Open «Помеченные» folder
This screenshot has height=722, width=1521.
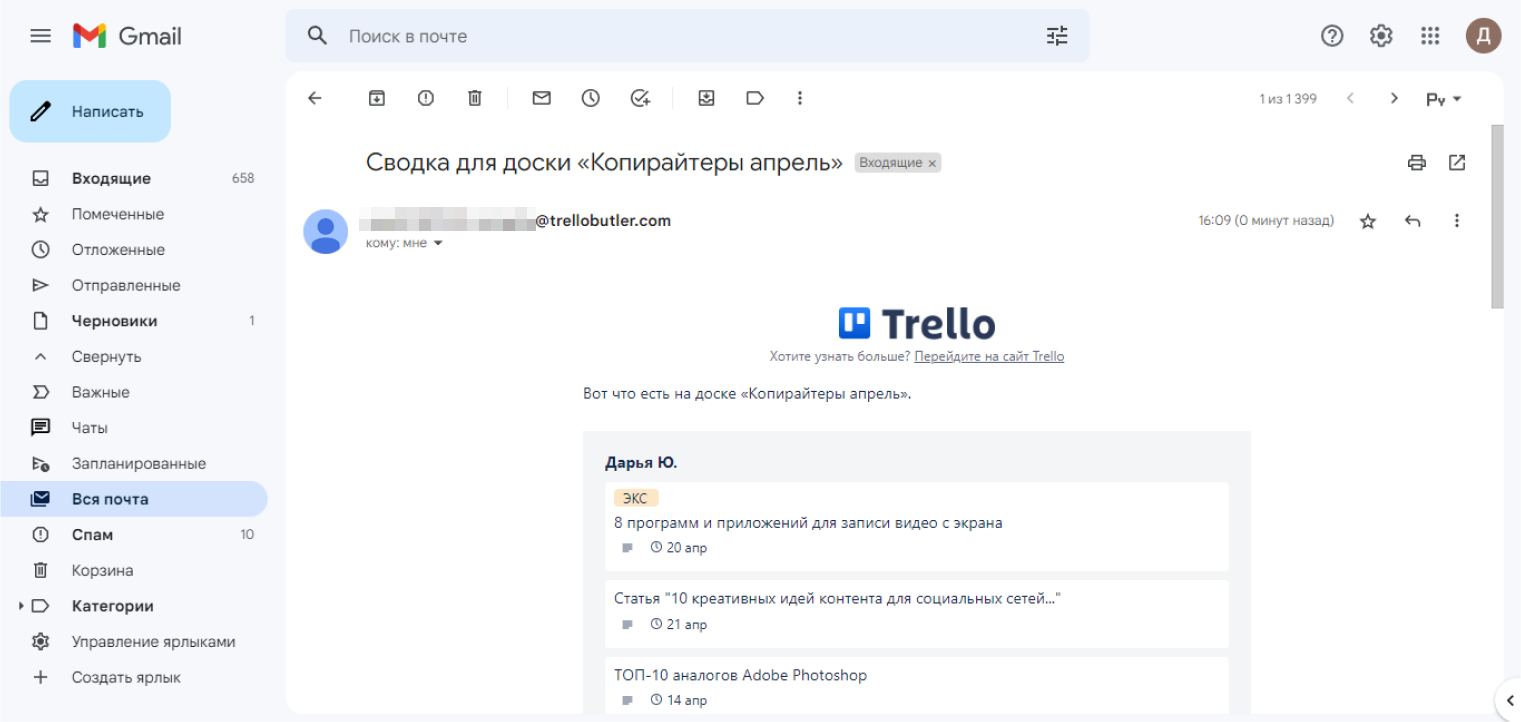coord(134,214)
